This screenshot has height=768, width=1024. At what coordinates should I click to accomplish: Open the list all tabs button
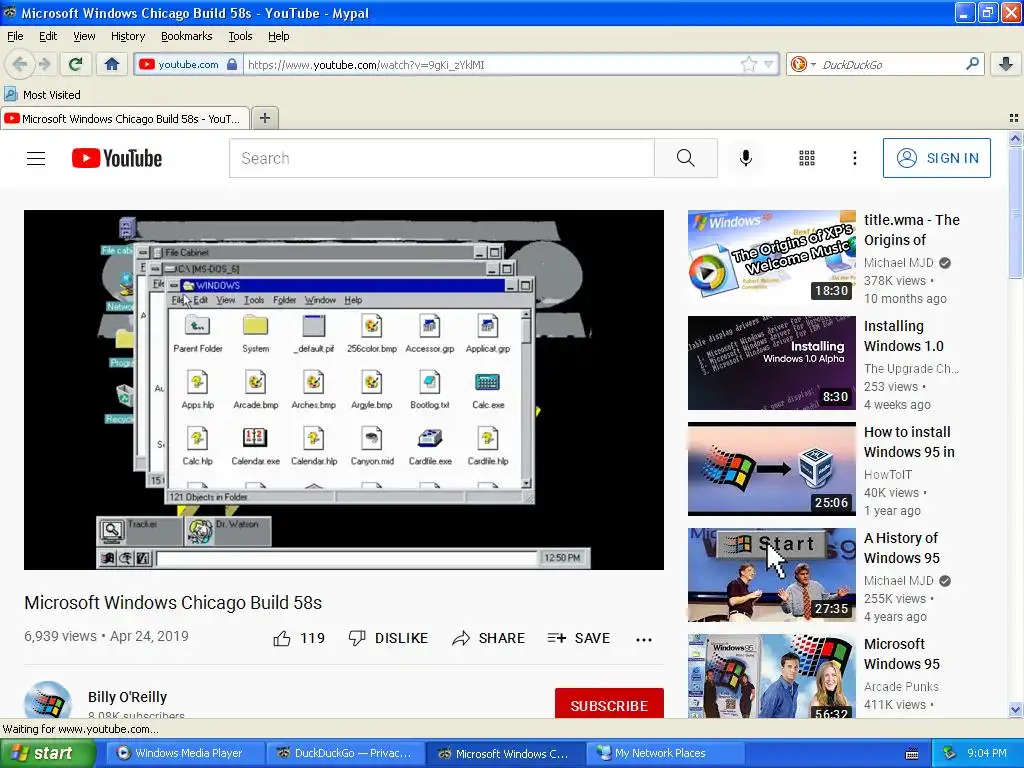pos(1014,118)
